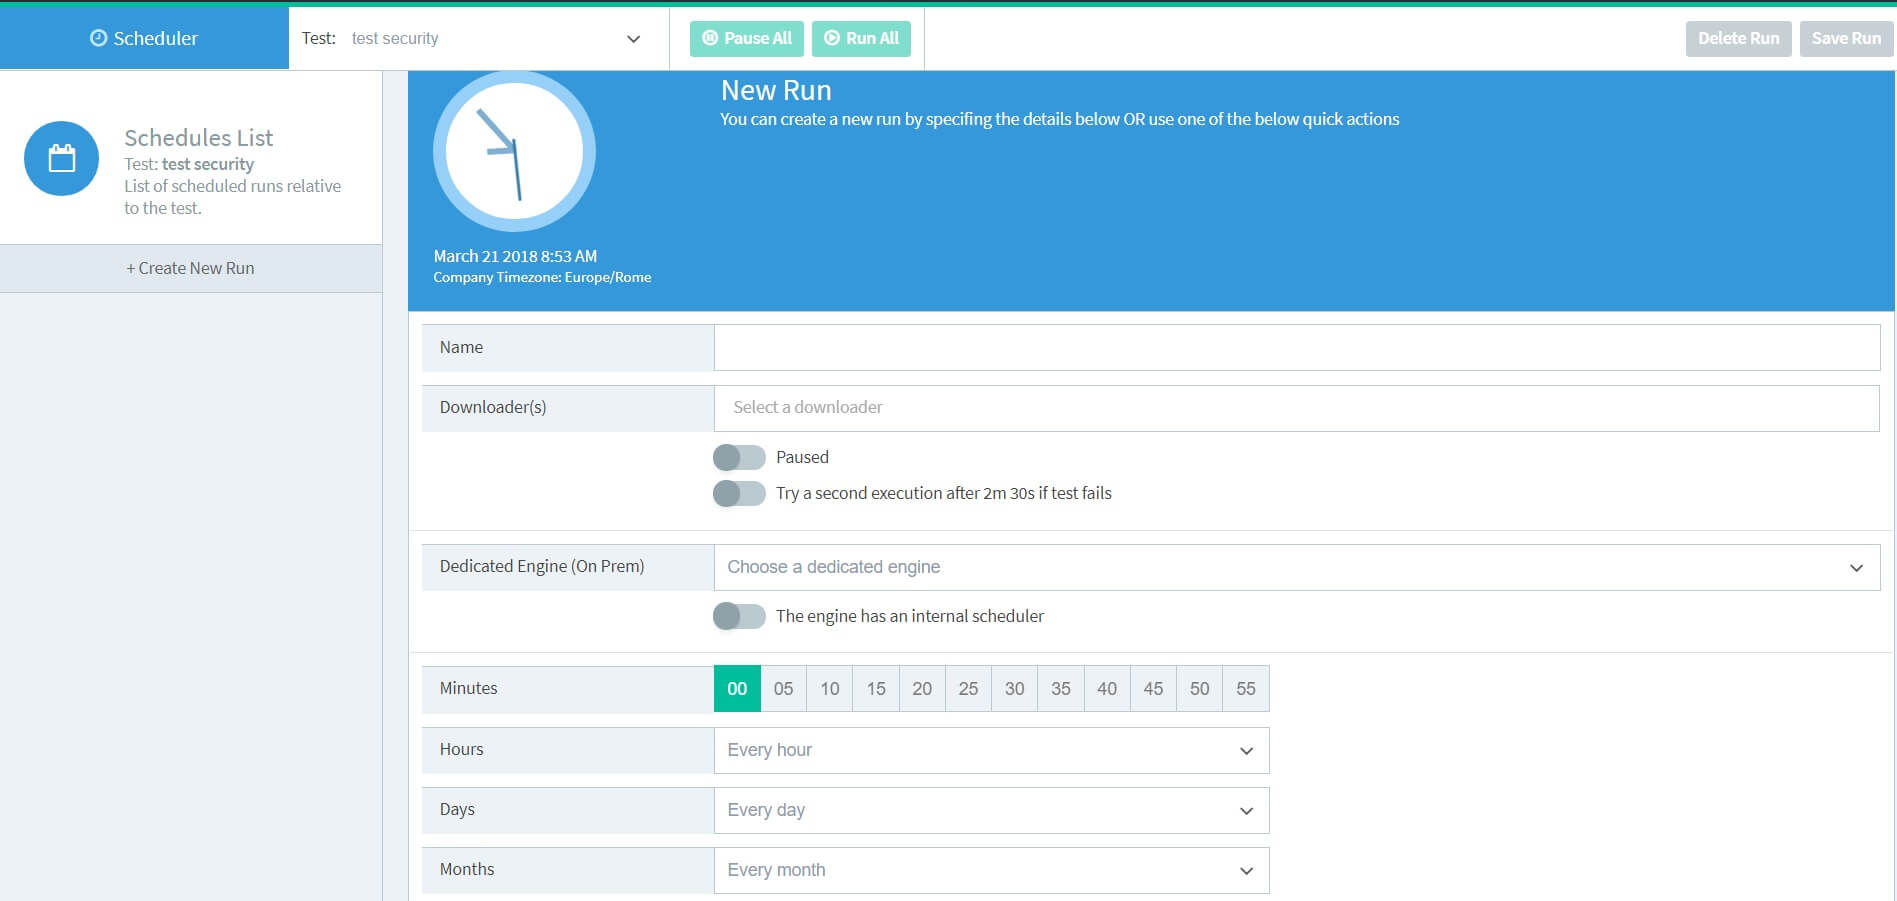
Task: Toggle second execution retry if test fails
Action: tap(739, 493)
